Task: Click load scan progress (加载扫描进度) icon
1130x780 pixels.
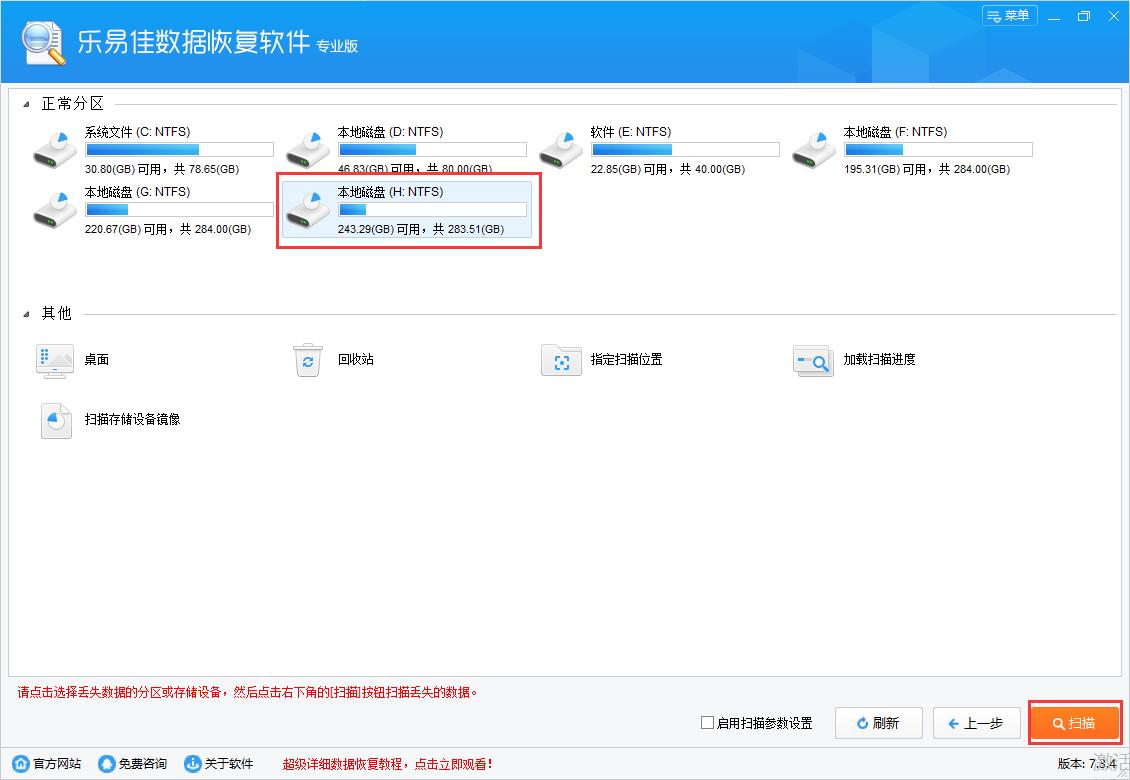Action: (x=813, y=360)
